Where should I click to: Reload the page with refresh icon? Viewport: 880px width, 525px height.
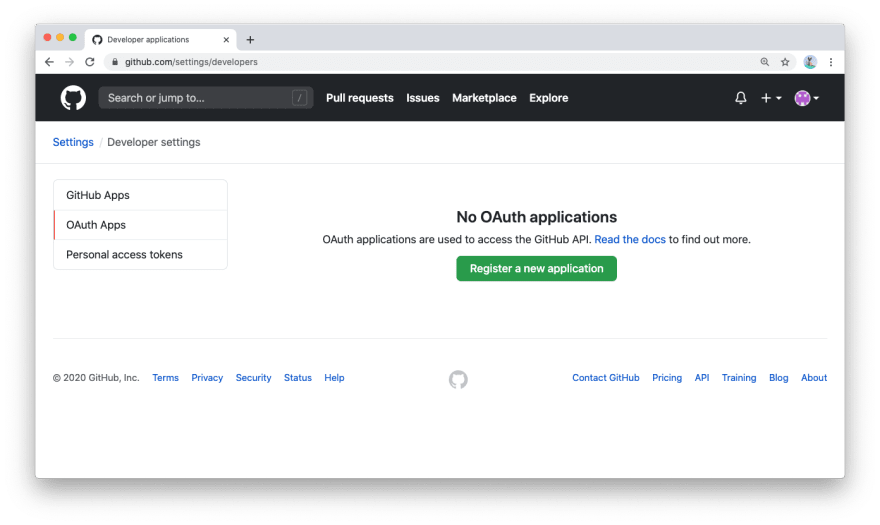pyautogui.click(x=90, y=62)
